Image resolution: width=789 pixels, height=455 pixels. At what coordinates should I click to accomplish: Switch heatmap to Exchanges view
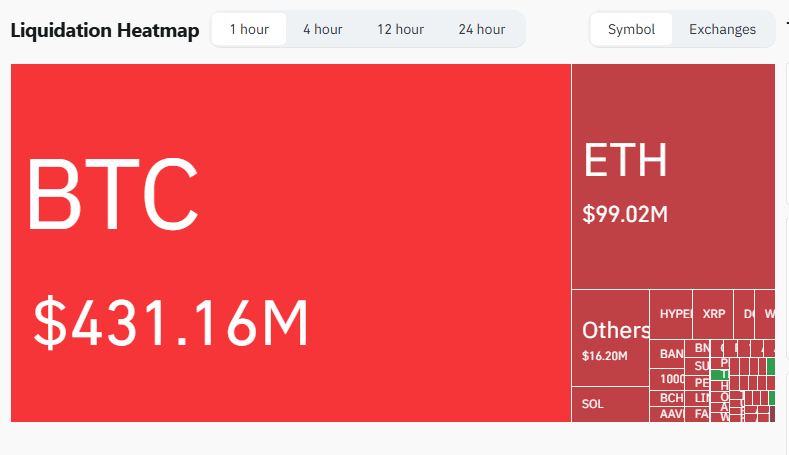(x=722, y=29)
